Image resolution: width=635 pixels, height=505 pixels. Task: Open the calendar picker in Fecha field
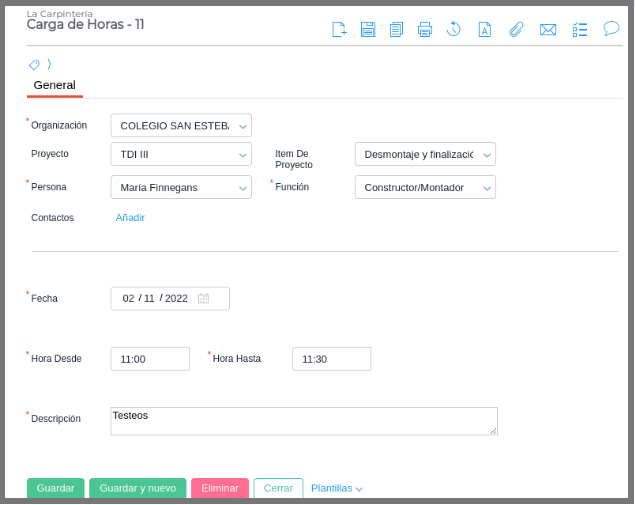click(x=204, y=298)
